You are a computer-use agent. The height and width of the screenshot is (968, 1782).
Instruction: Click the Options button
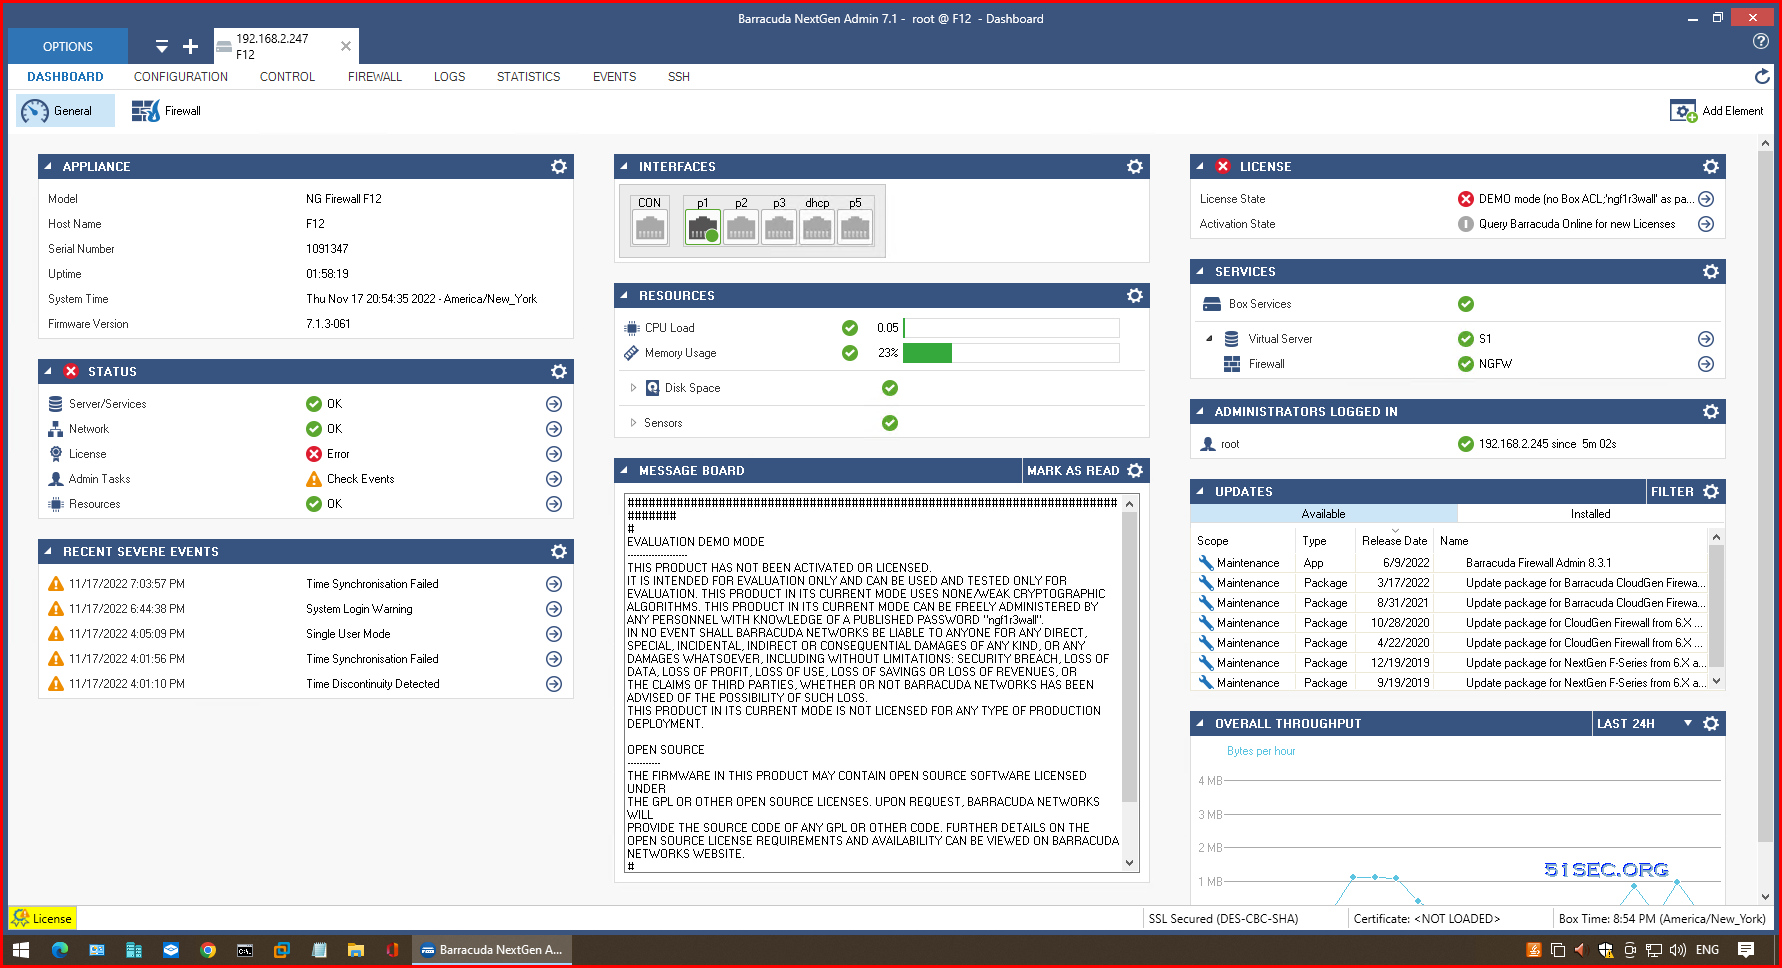pyautogui.click(x=68, y=47)
